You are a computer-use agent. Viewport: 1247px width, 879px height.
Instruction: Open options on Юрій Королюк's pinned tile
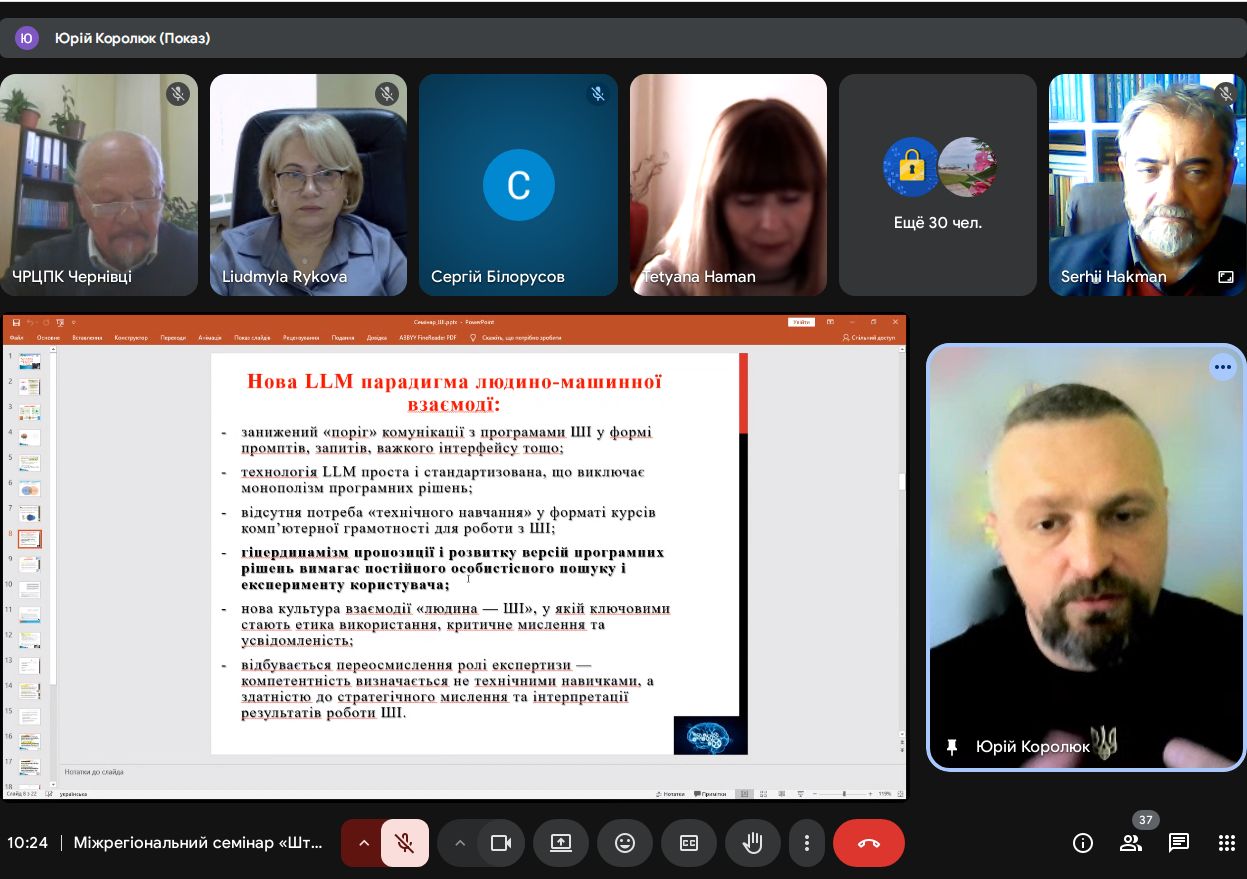click(1223, 367)
